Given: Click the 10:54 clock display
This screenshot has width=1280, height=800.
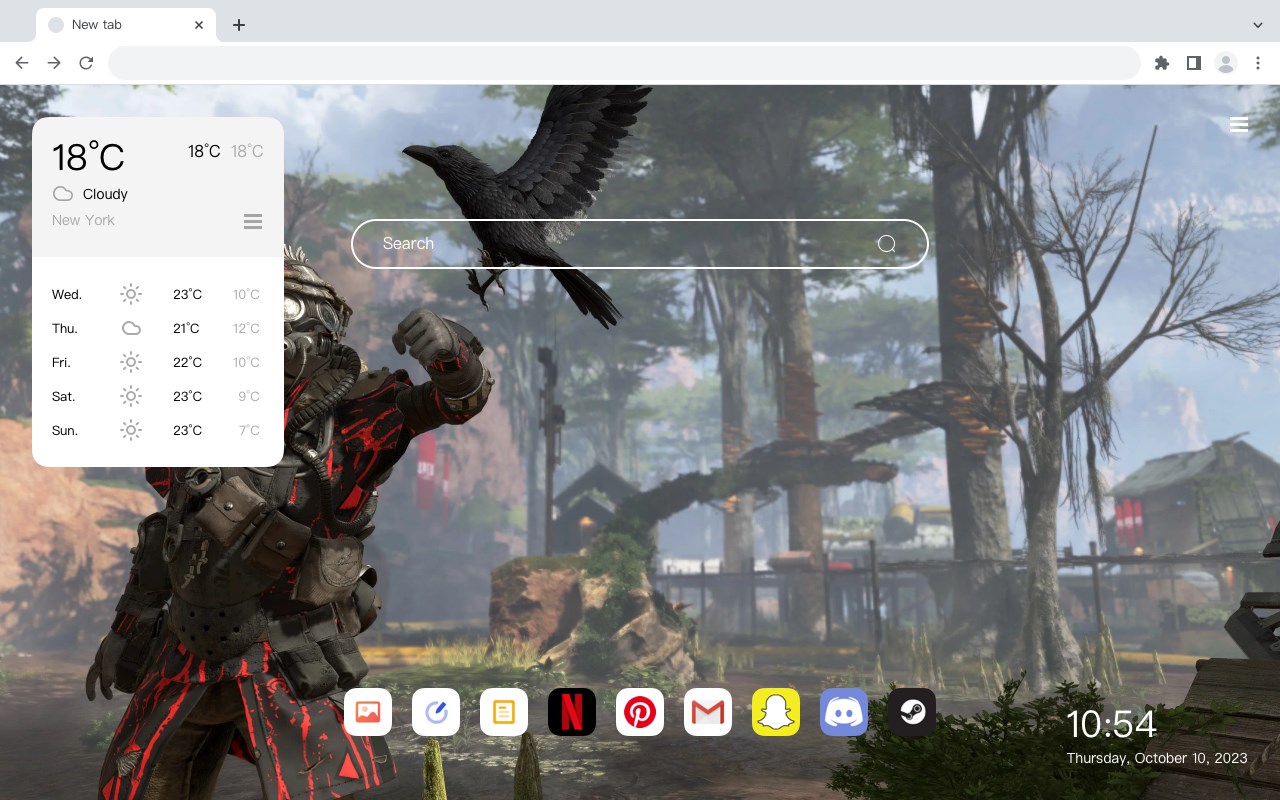Looking at the screenshot, I should coord(1111,724).
